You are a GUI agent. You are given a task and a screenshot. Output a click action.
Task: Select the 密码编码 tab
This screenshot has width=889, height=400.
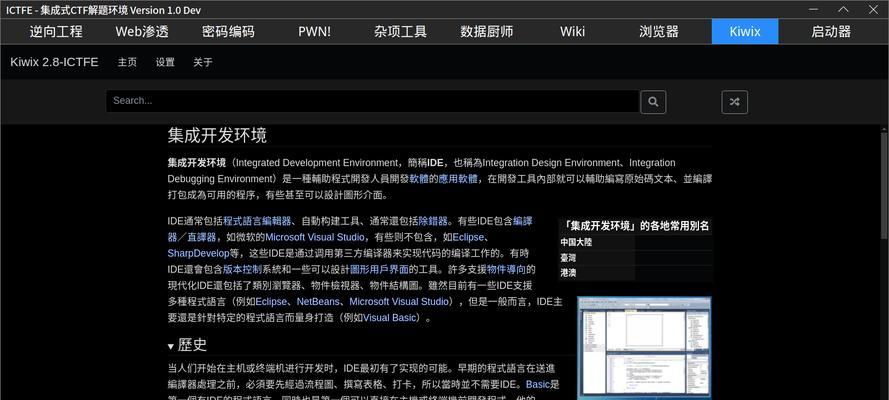point(228,31)
